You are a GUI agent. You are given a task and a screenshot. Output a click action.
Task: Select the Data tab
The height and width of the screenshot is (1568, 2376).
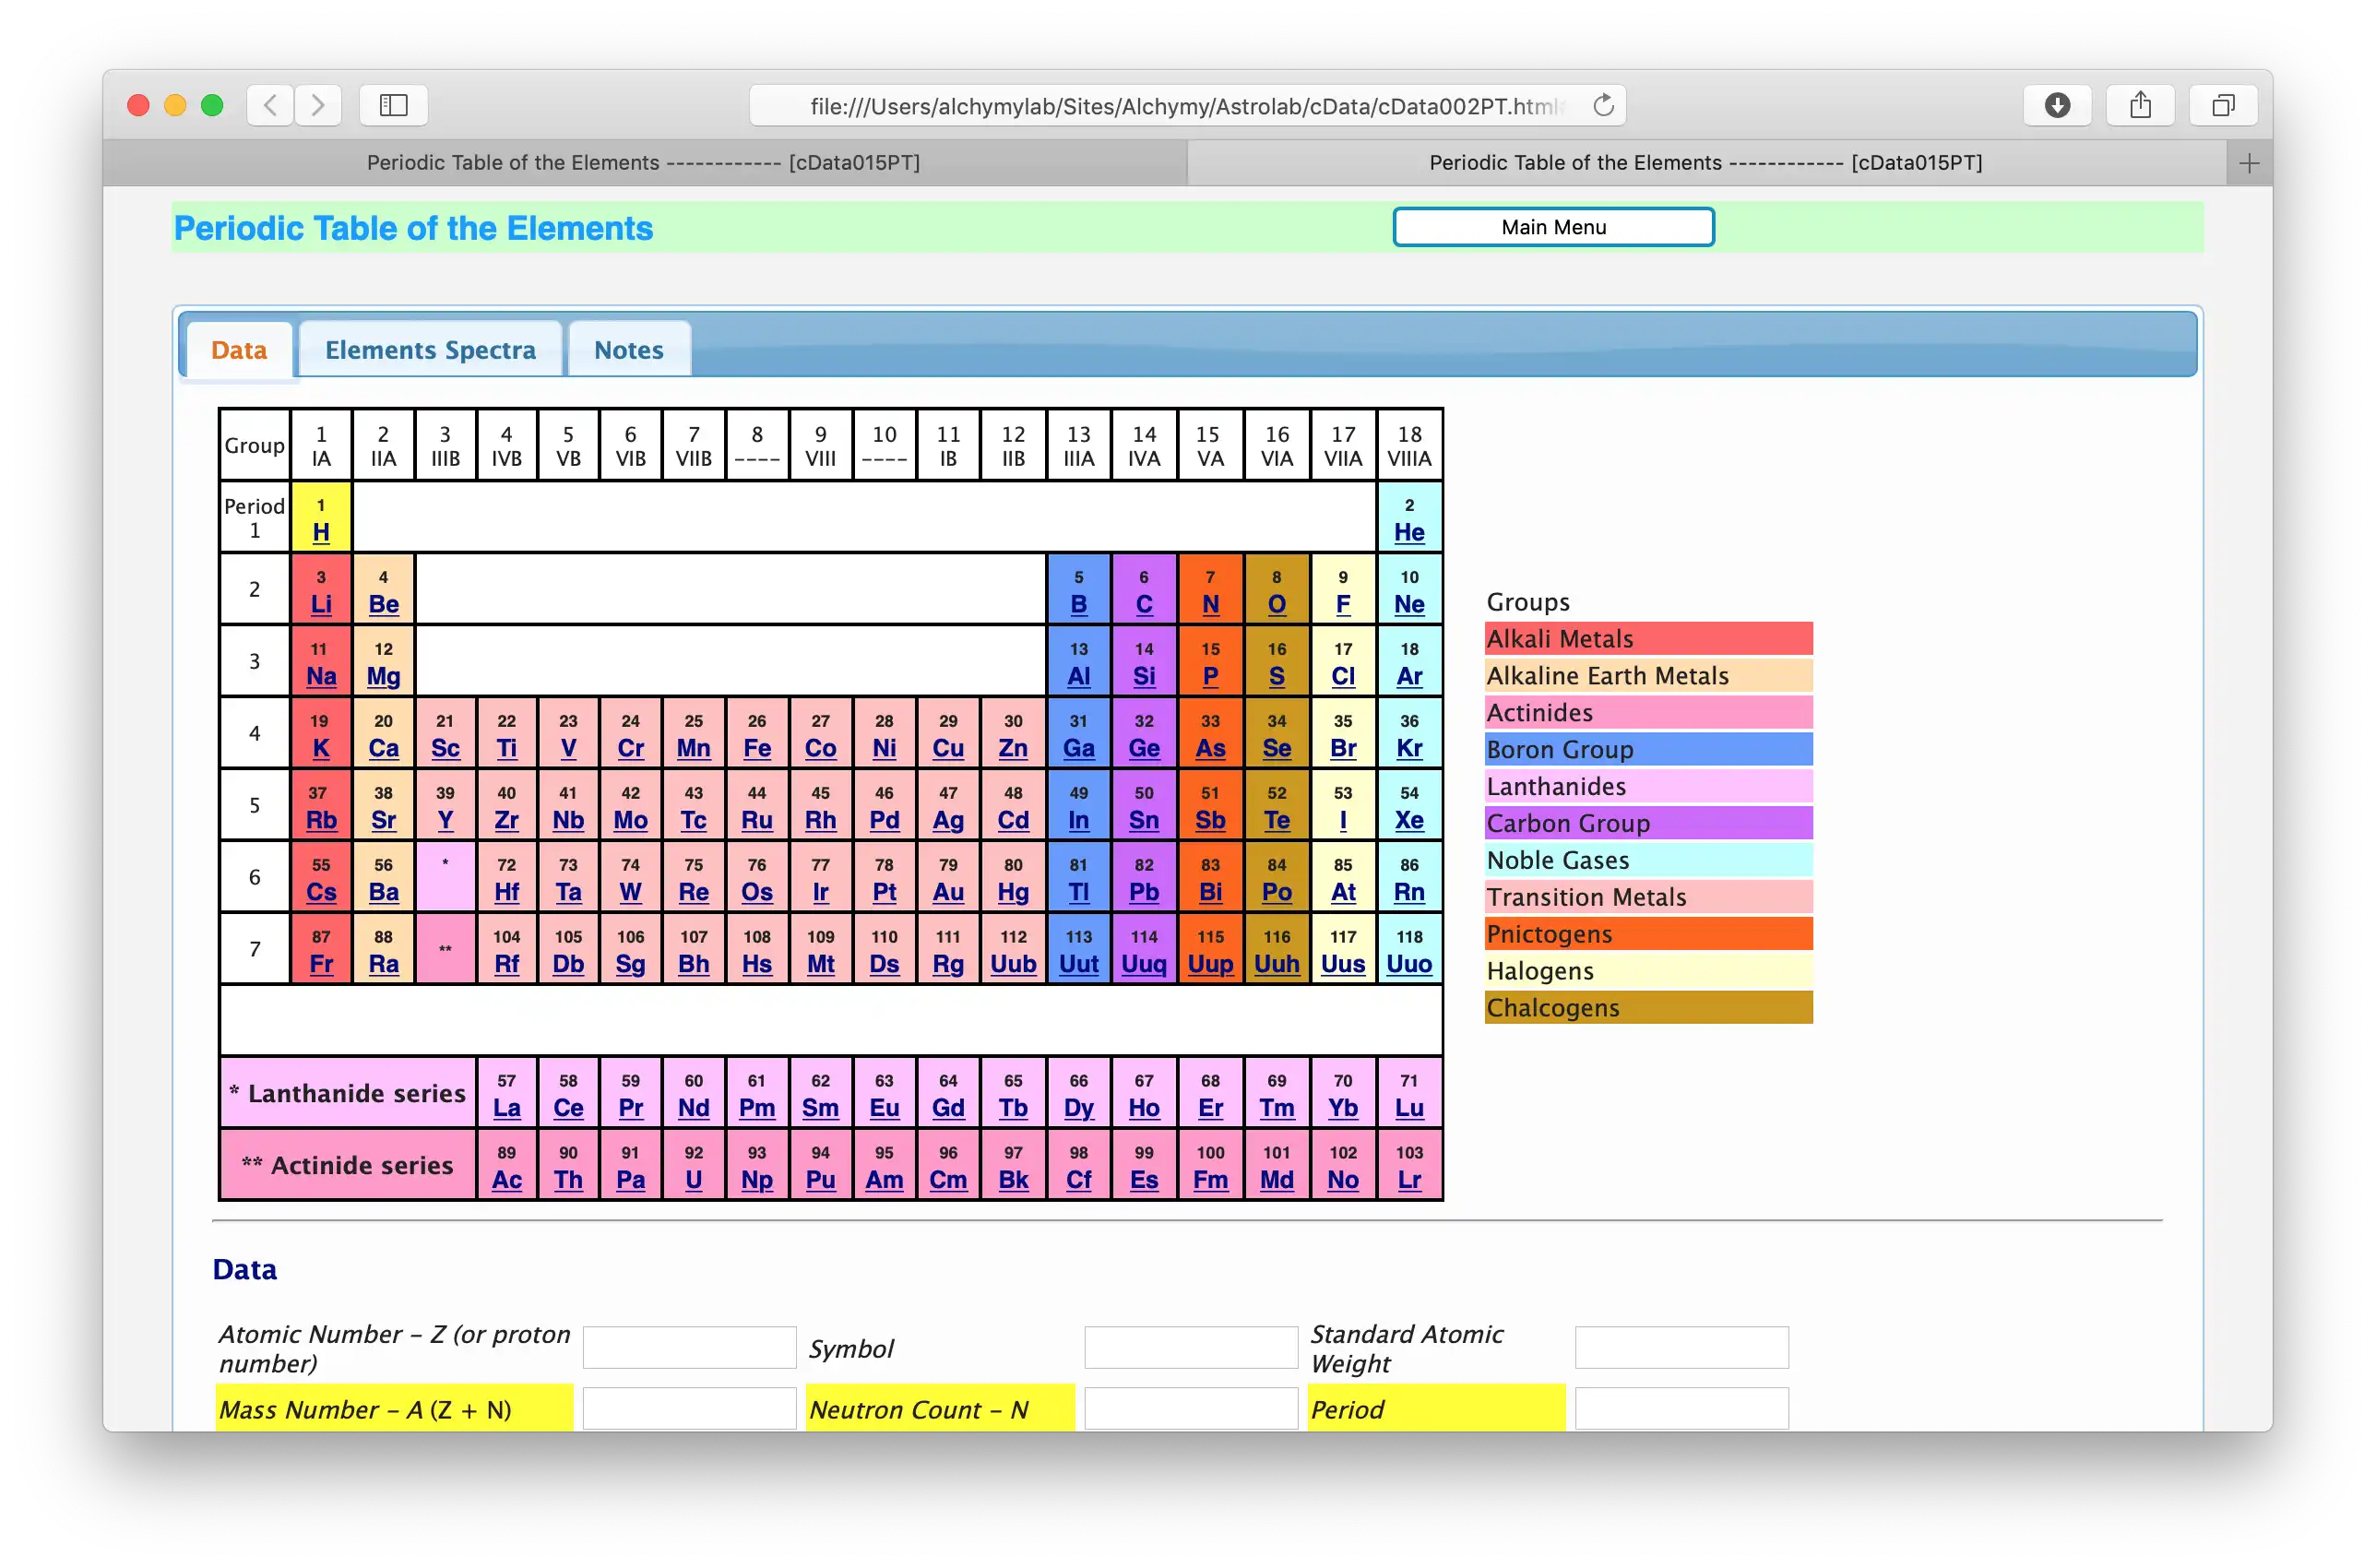[238, 349]
